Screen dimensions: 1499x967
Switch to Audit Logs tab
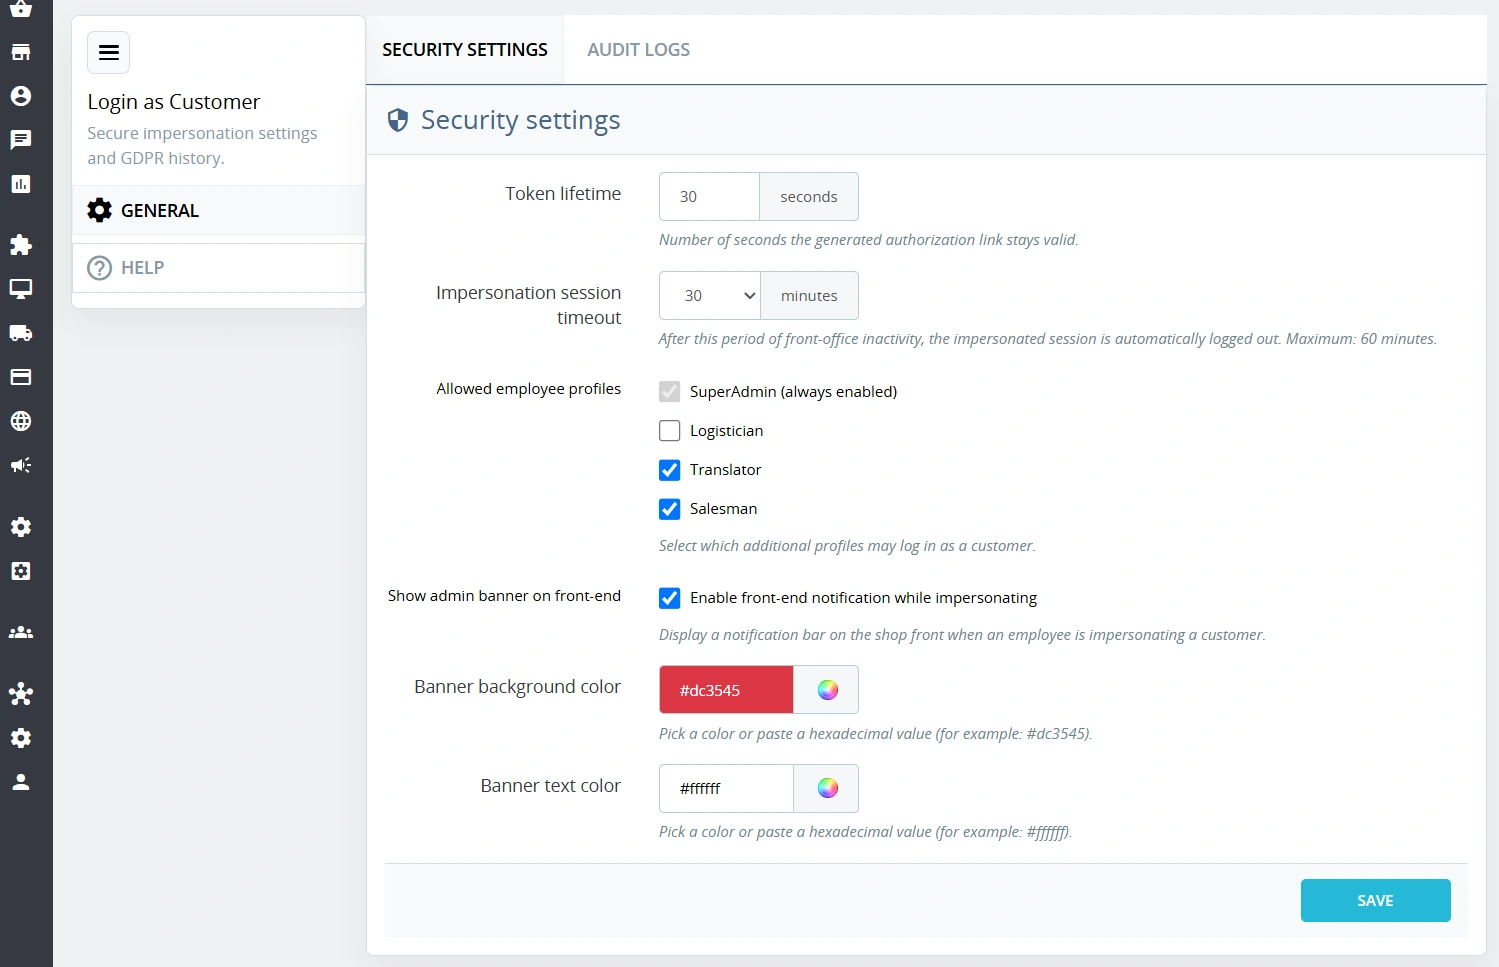coord(638,50)
